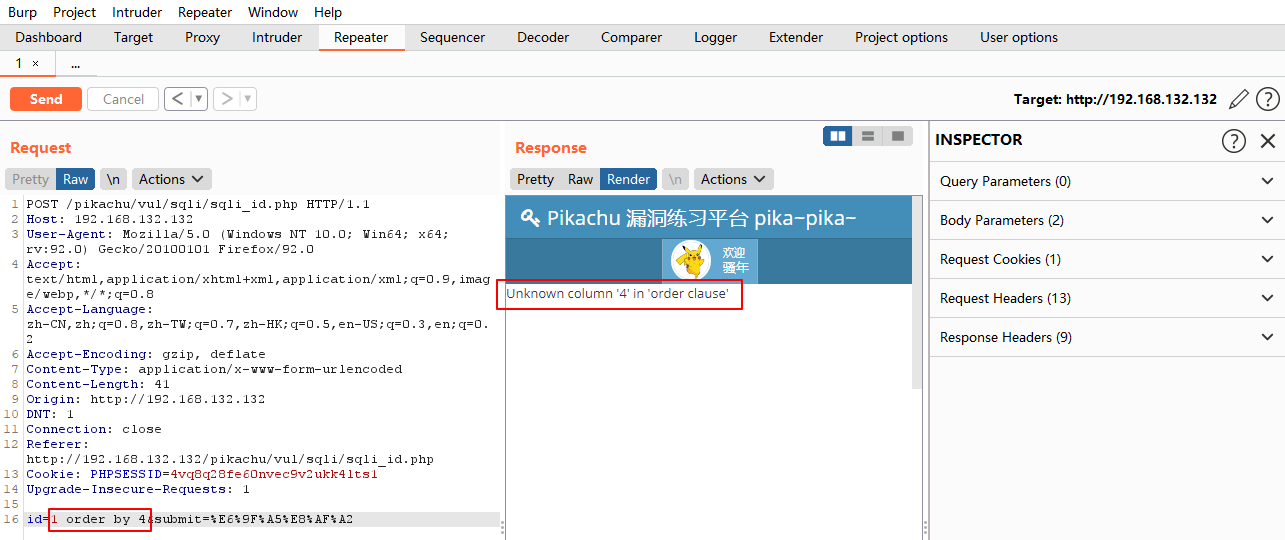Click the Response panel vertical scrollbar
1285x540 pixels.
(918, 290)
